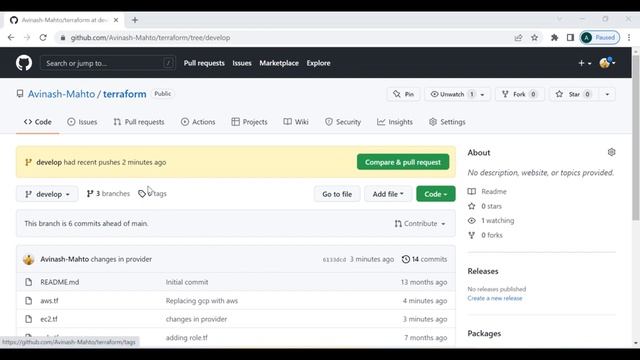Open the Security tab
The image size is (640, 360).
point(343,122)
